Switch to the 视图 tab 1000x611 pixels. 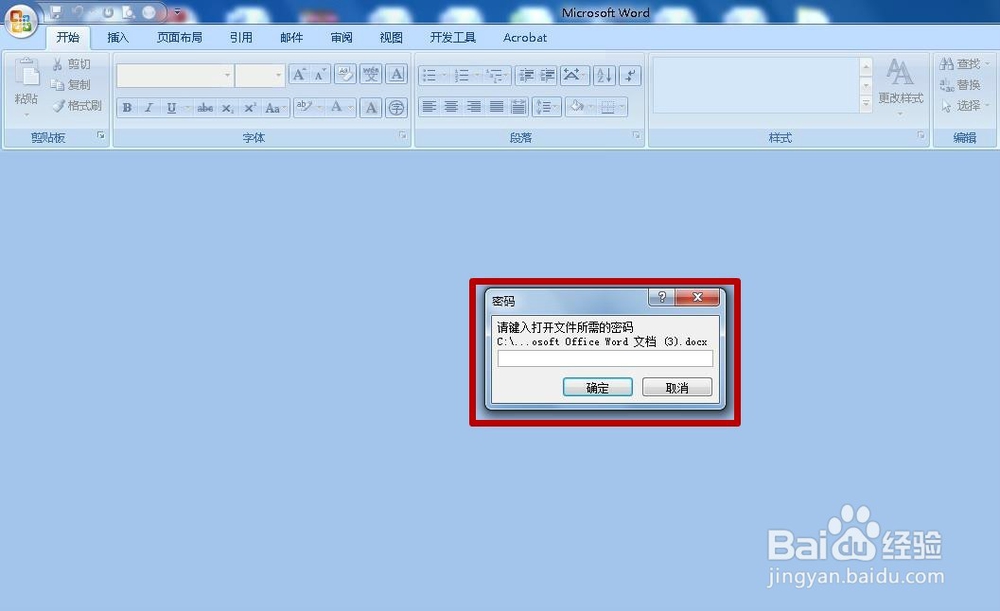tap(391, 38)
